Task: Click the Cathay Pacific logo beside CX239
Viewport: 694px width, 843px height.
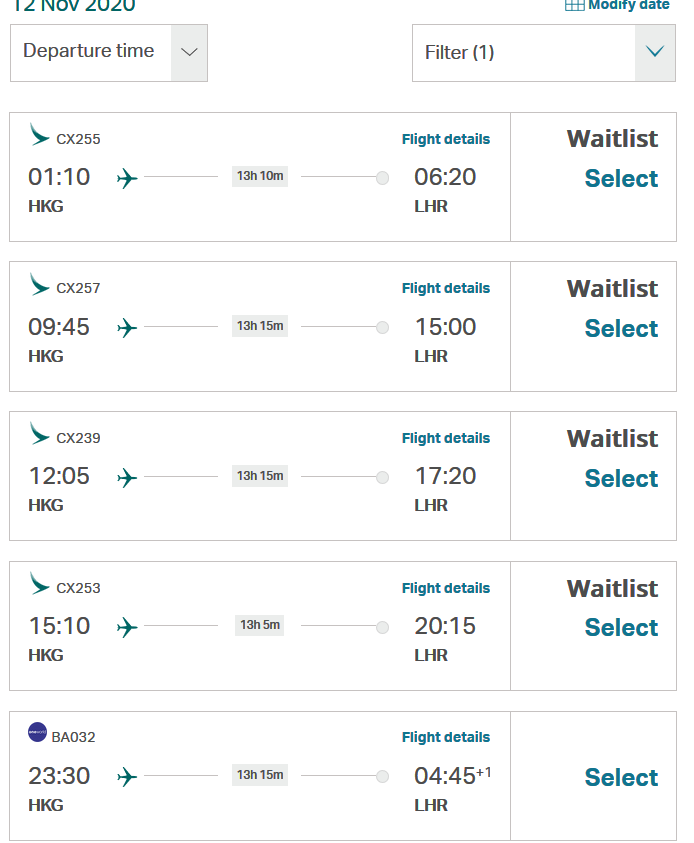Action: click(x=40, y=434)
